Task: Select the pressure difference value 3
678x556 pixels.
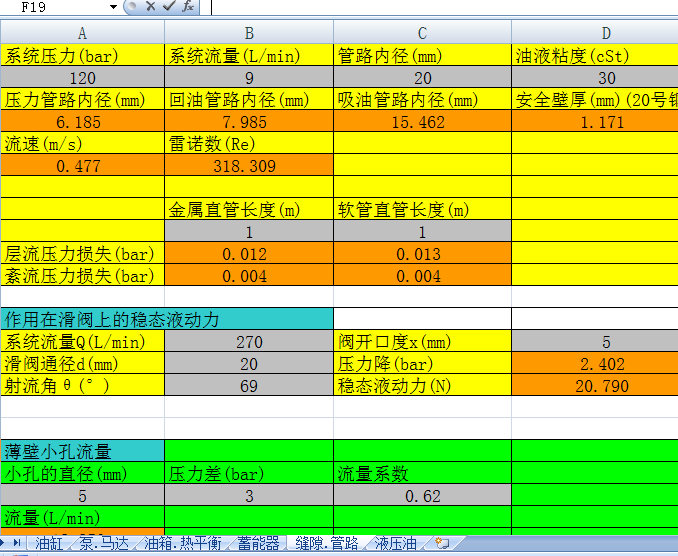Action: coord(249,495)
